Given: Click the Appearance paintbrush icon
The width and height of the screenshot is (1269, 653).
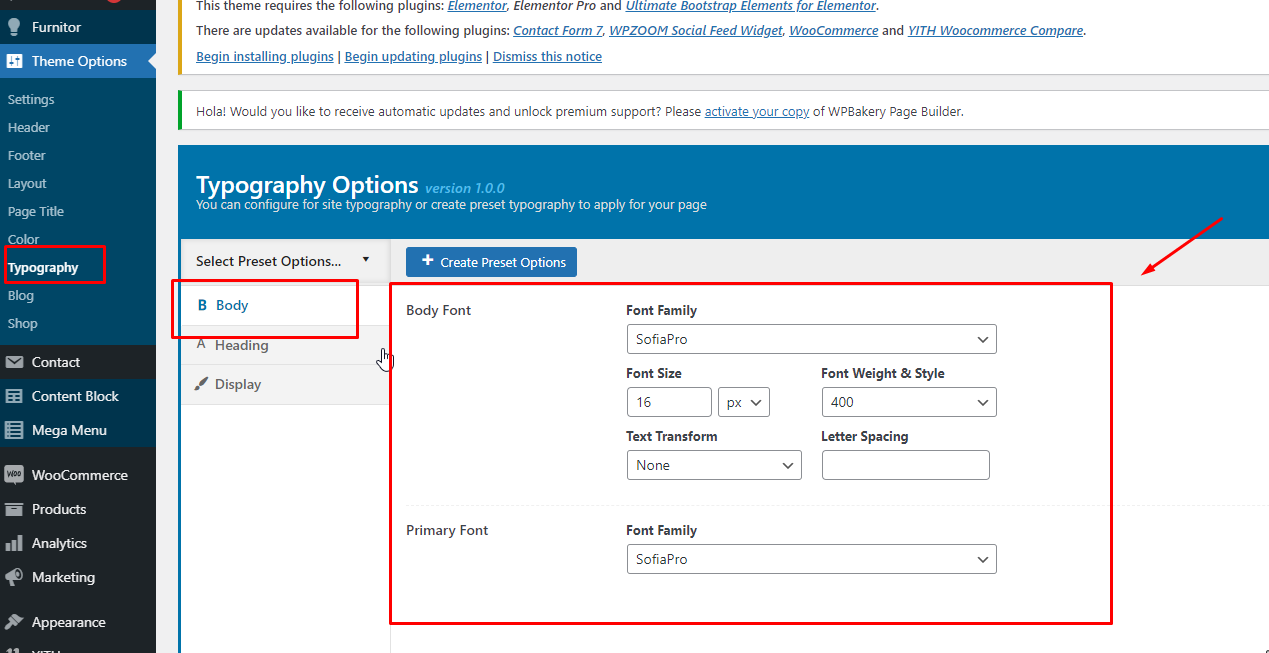Looking at the screenshot, I should tap(14, 622).
